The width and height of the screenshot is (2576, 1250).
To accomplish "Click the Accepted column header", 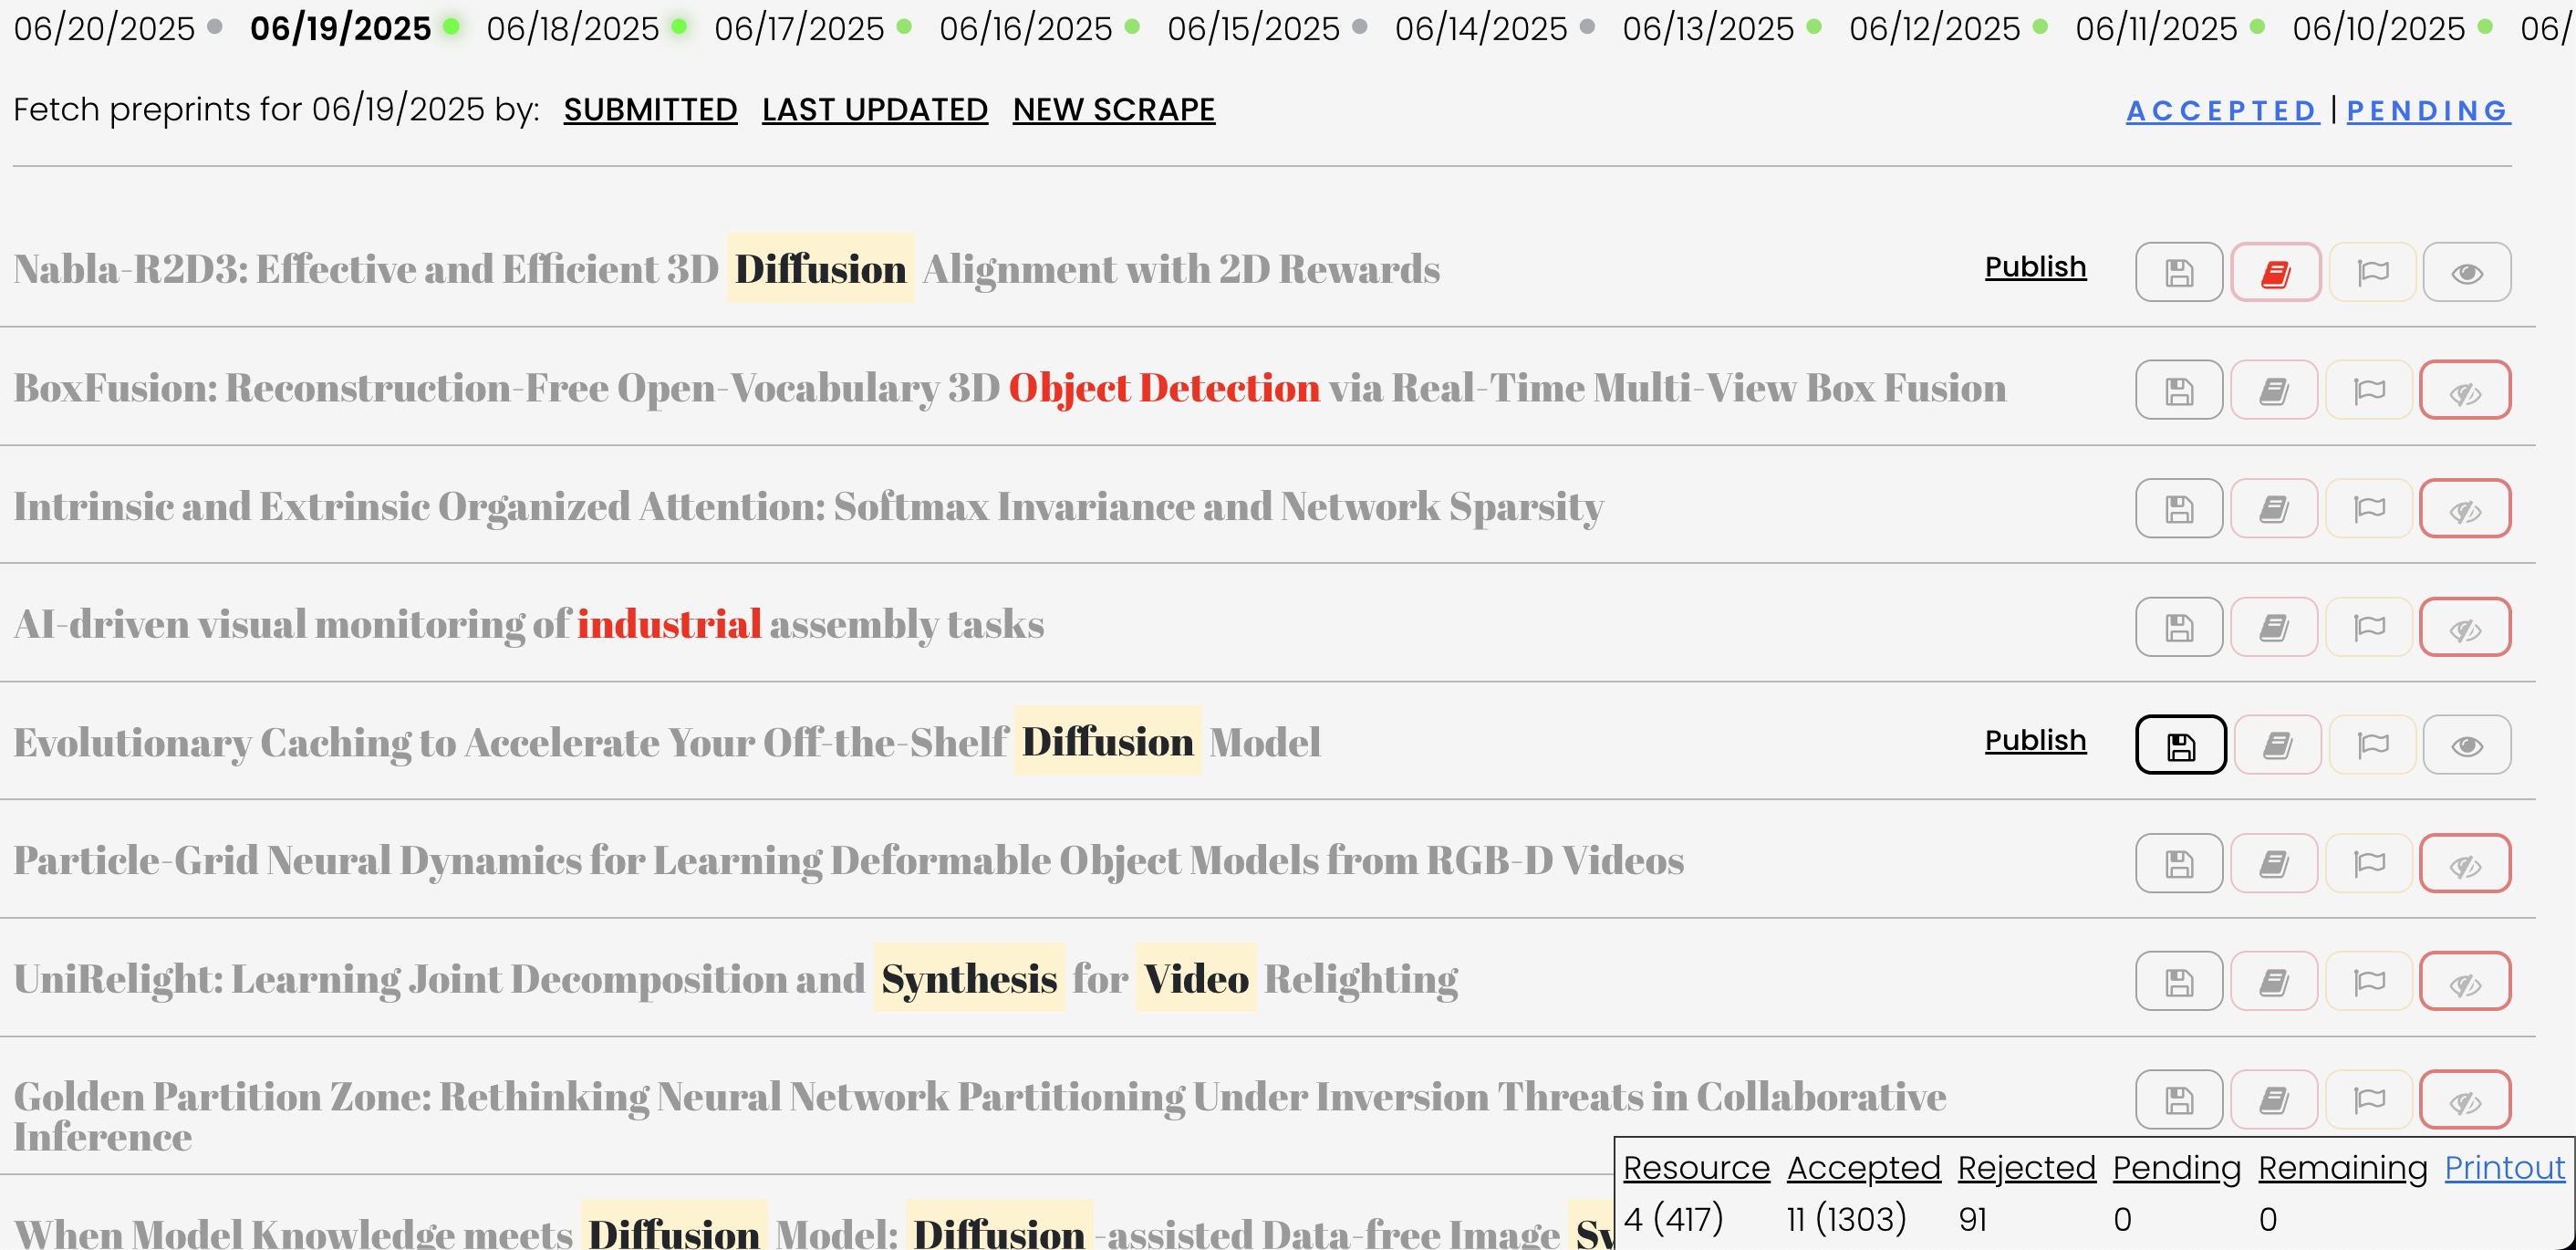I will (x=1864, y=1167).
